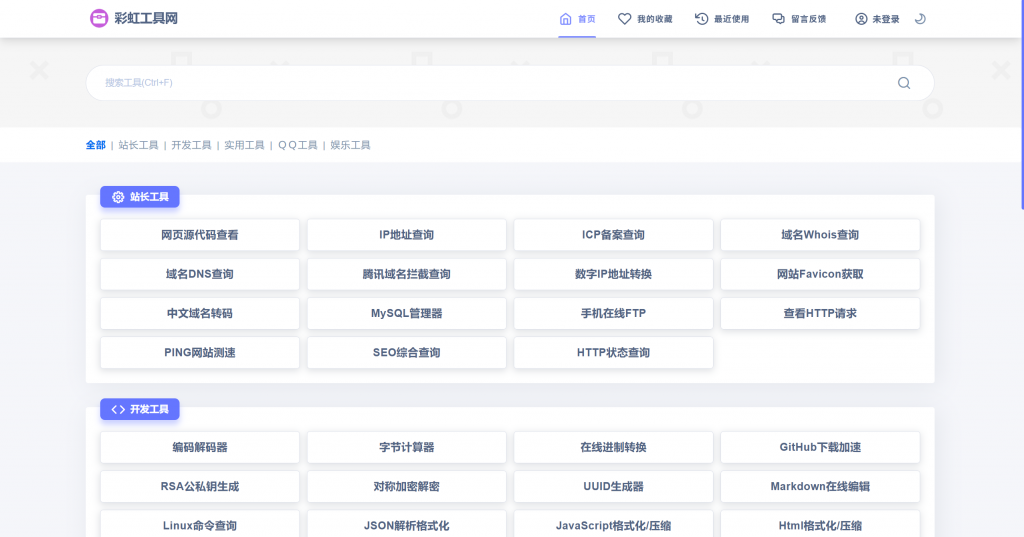Click the page vertical scrollbar thumb
The height and width of the screenshot is (537, 1024).
click(1022, 105)
